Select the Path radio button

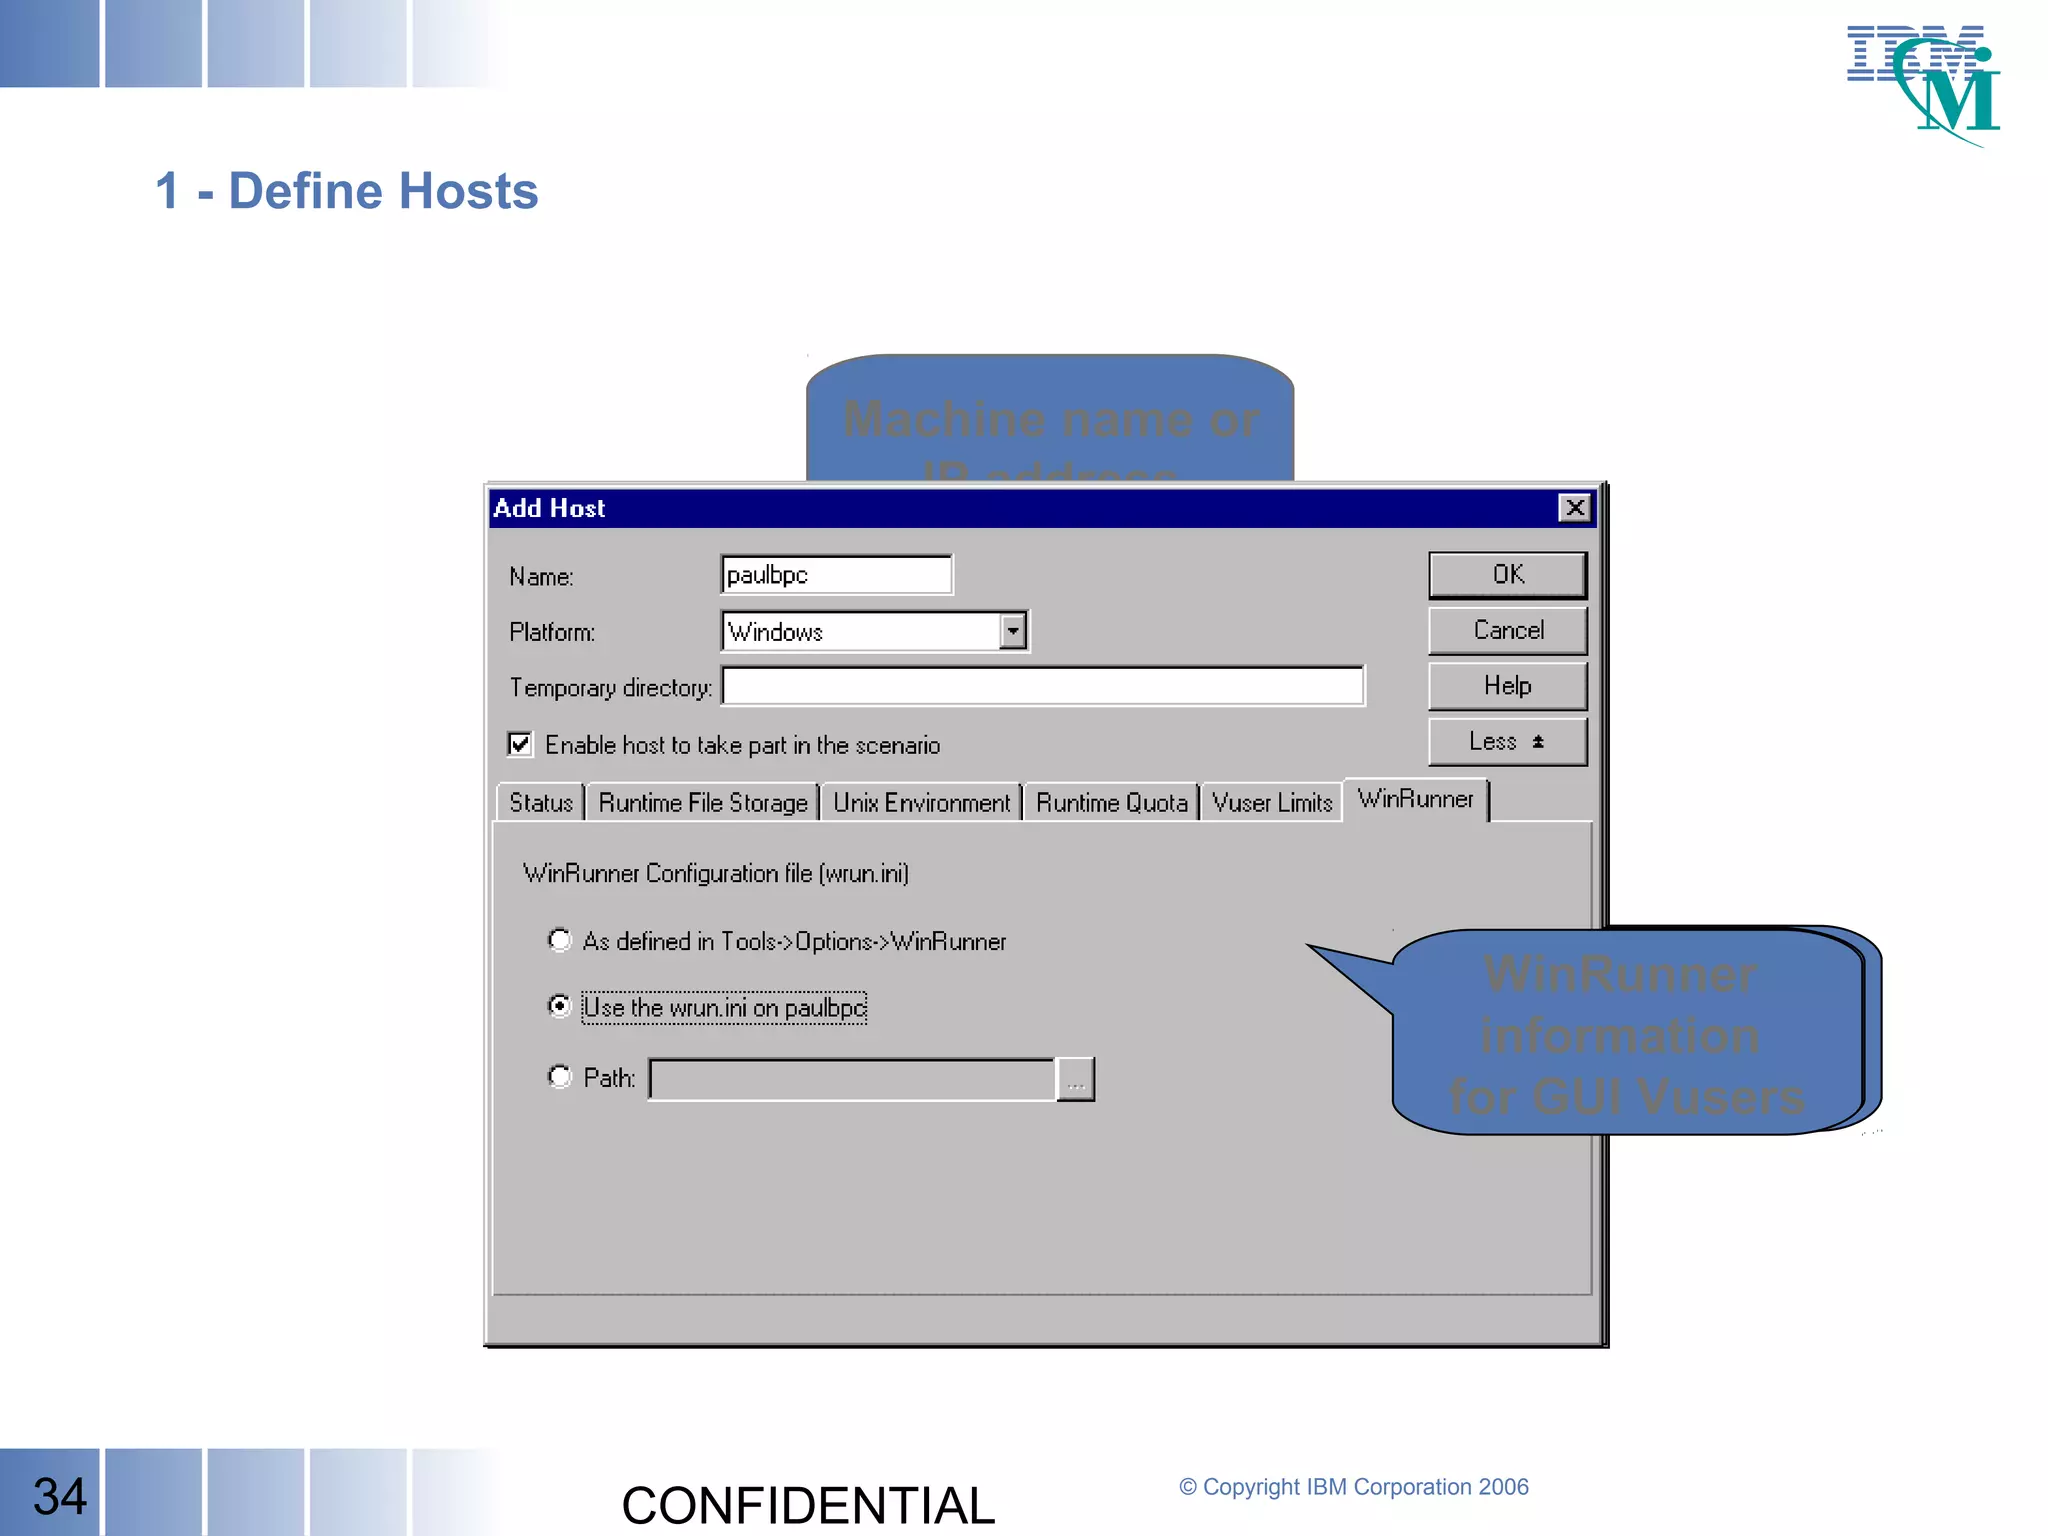pyautogui.click(x=560, y=1076)
